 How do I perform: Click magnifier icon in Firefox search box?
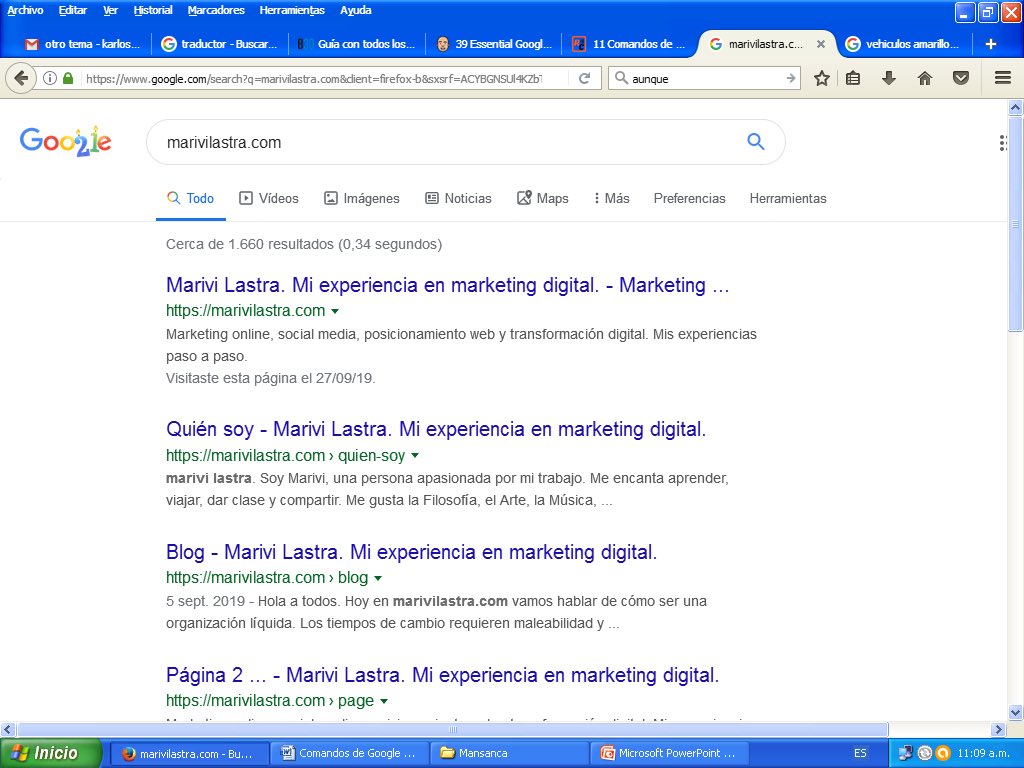pos(621,78)
